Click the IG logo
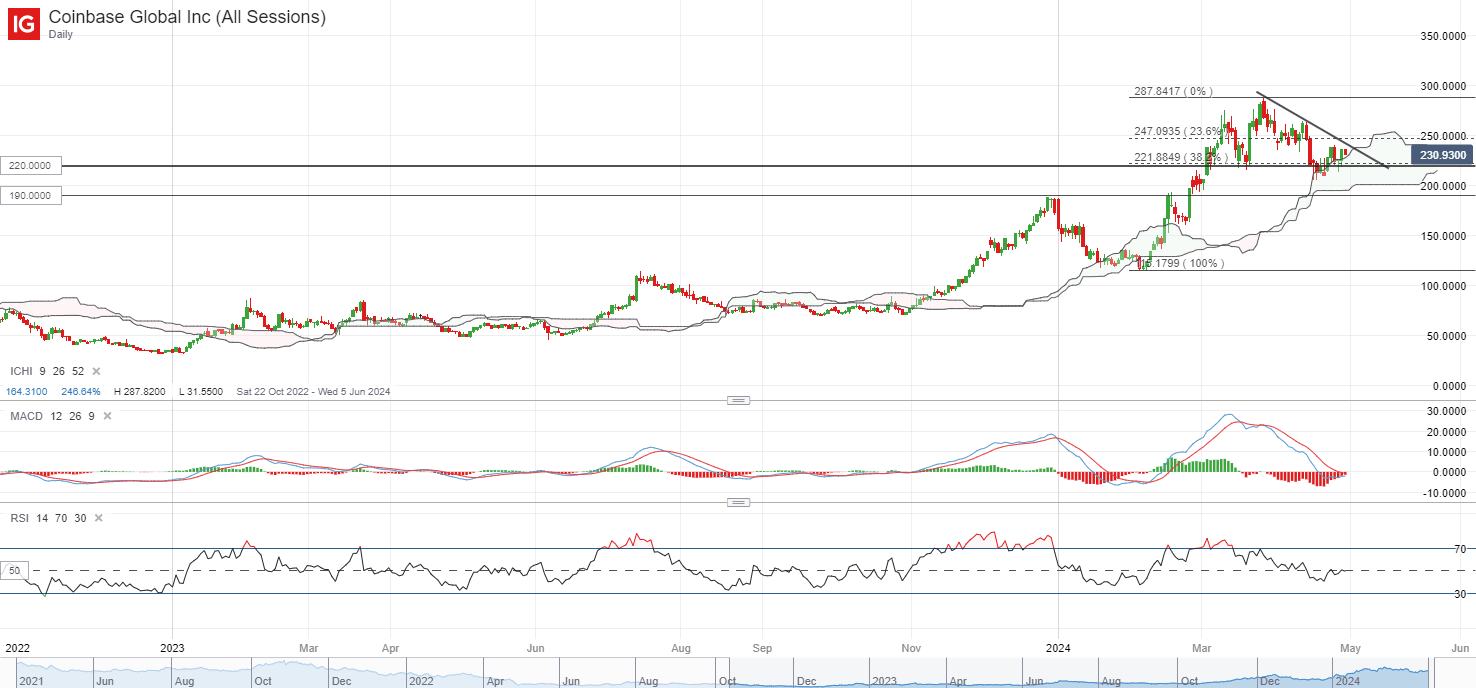The width and height of the screenshot is (1476, 688). pos(23,23)
